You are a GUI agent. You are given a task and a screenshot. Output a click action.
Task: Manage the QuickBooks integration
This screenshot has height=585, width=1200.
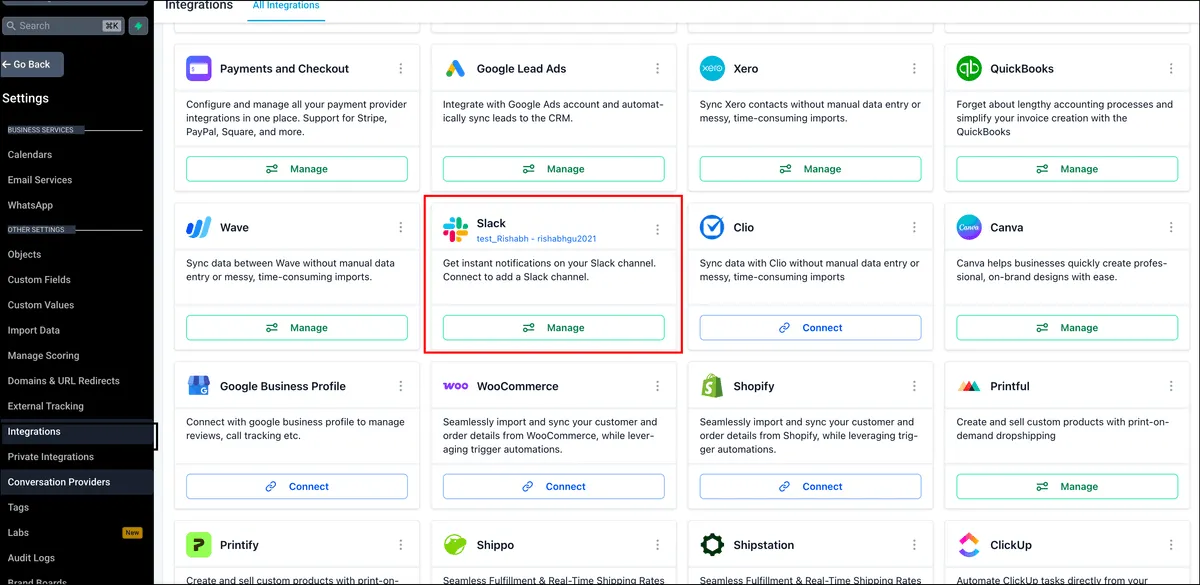pos(1067,169)
